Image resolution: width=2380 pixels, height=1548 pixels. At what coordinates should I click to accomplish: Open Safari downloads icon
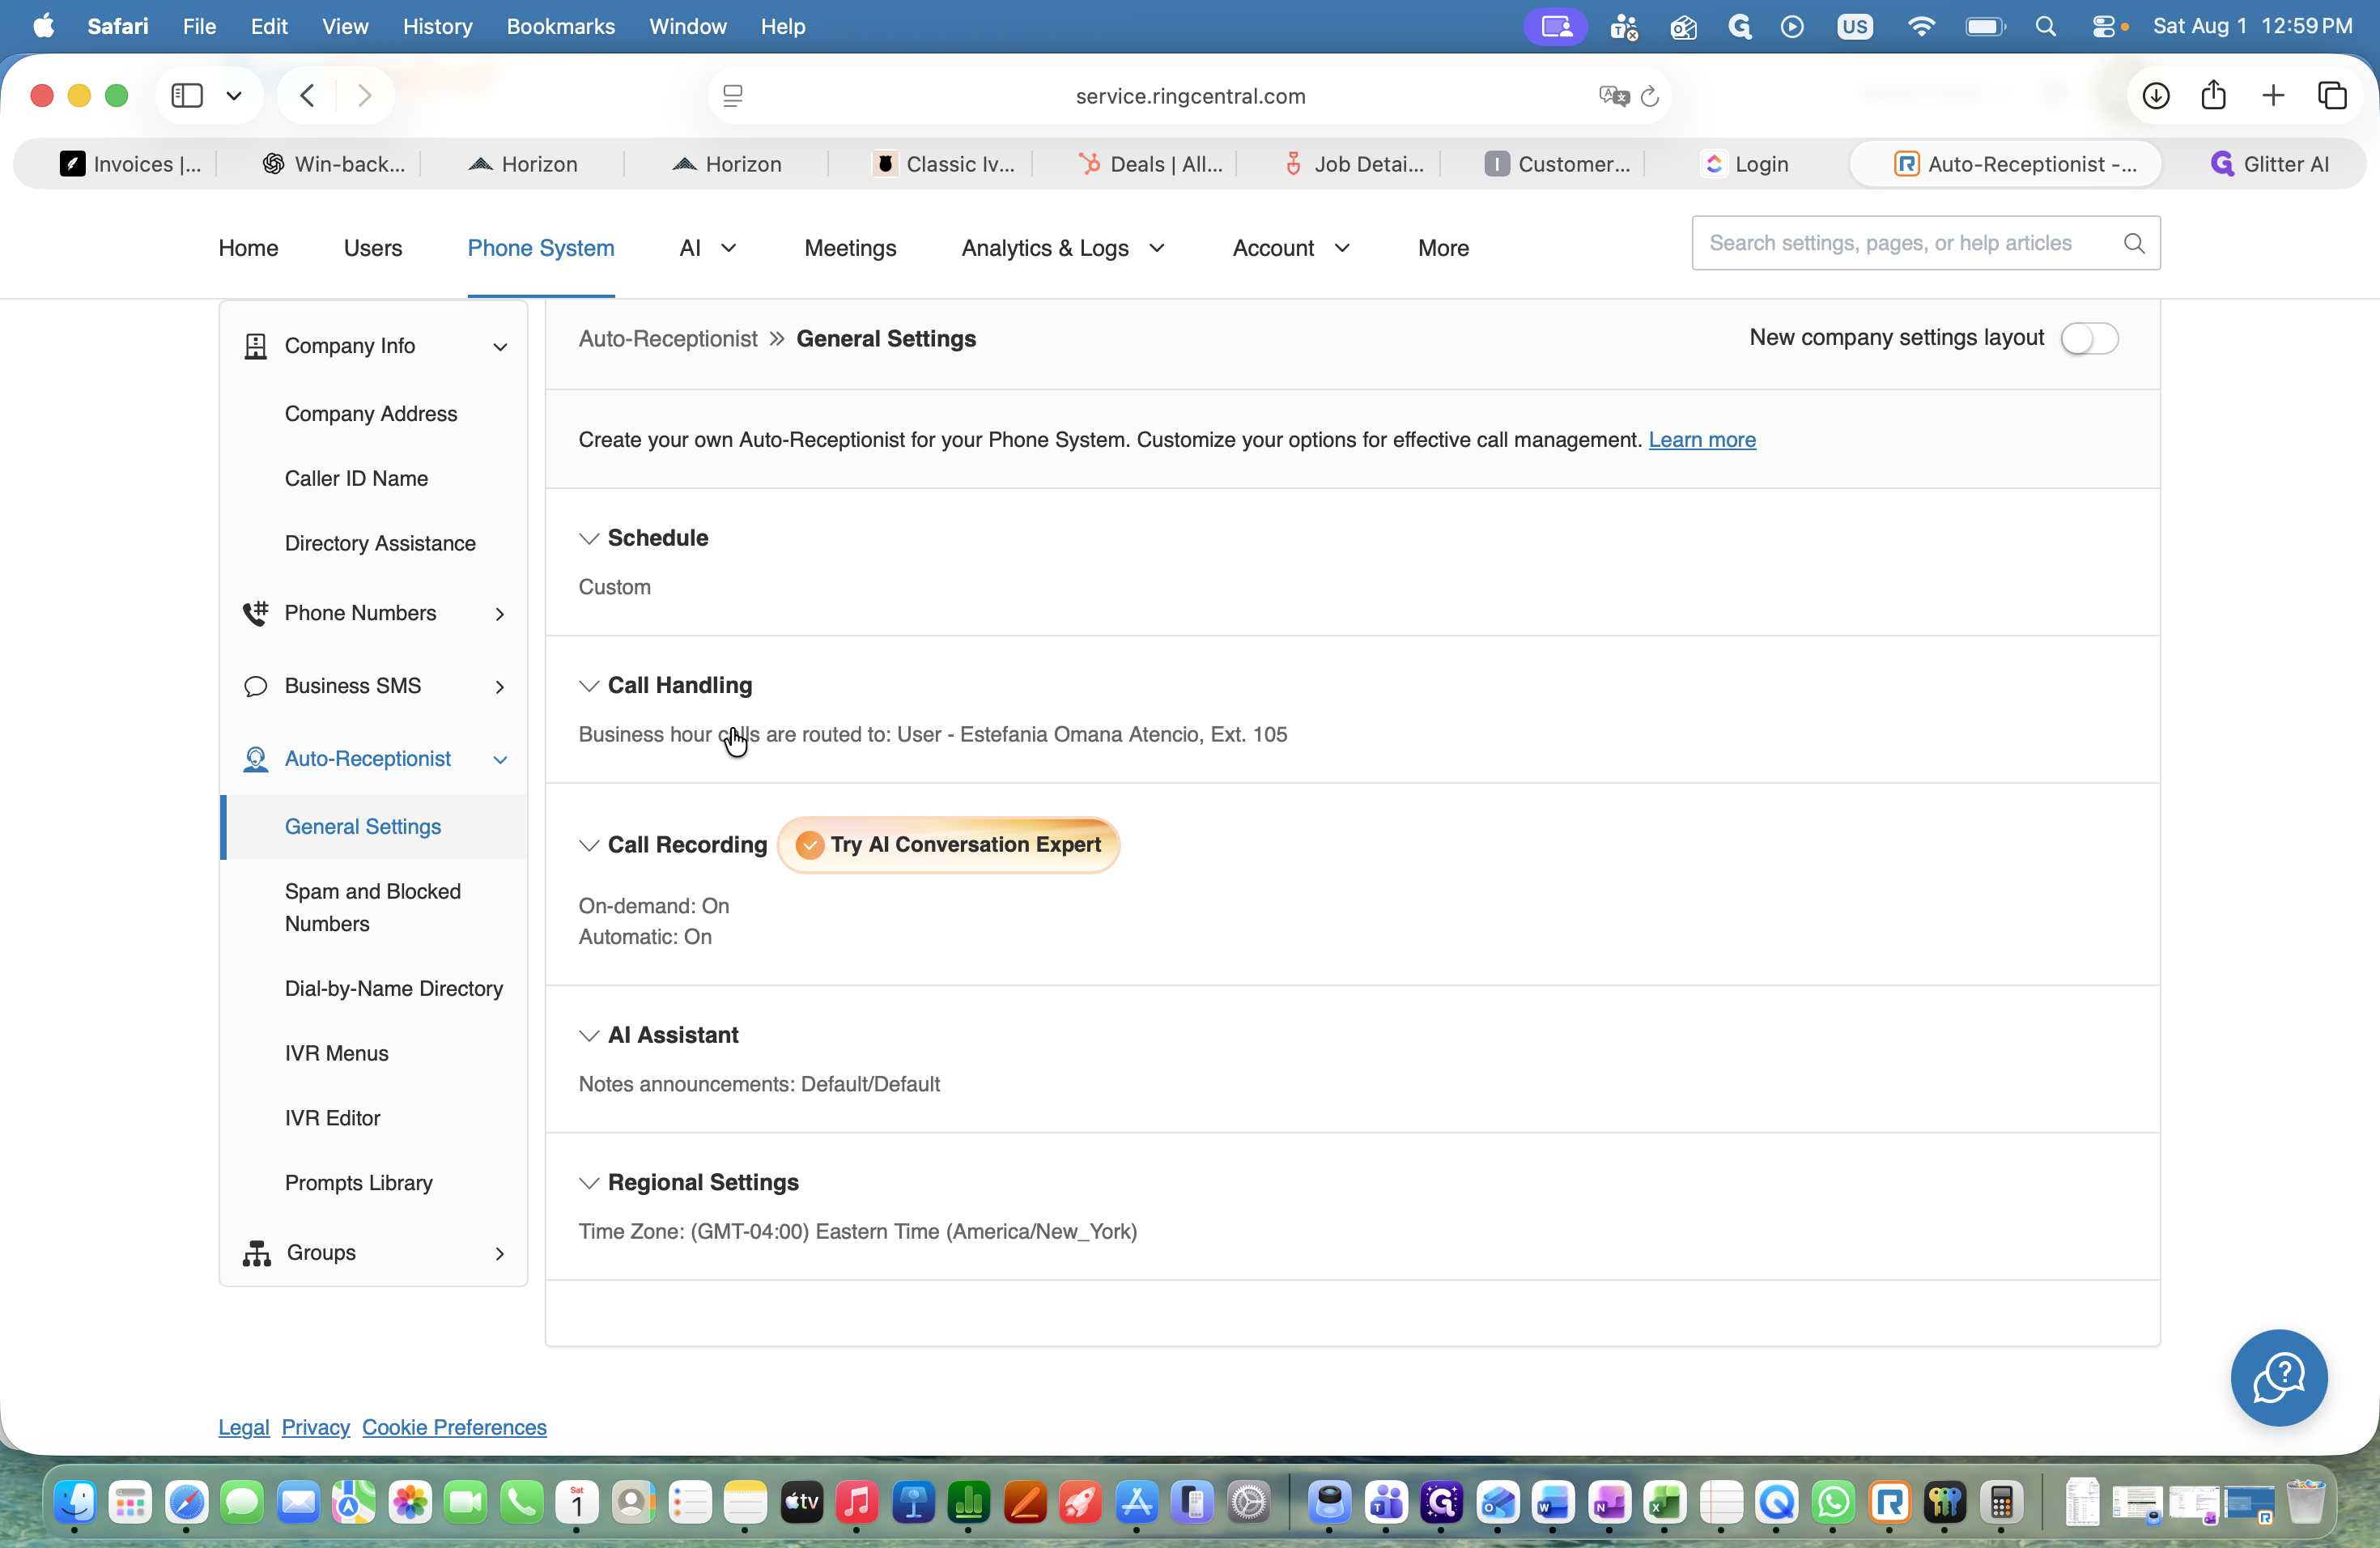click(x=2155, y=96)
